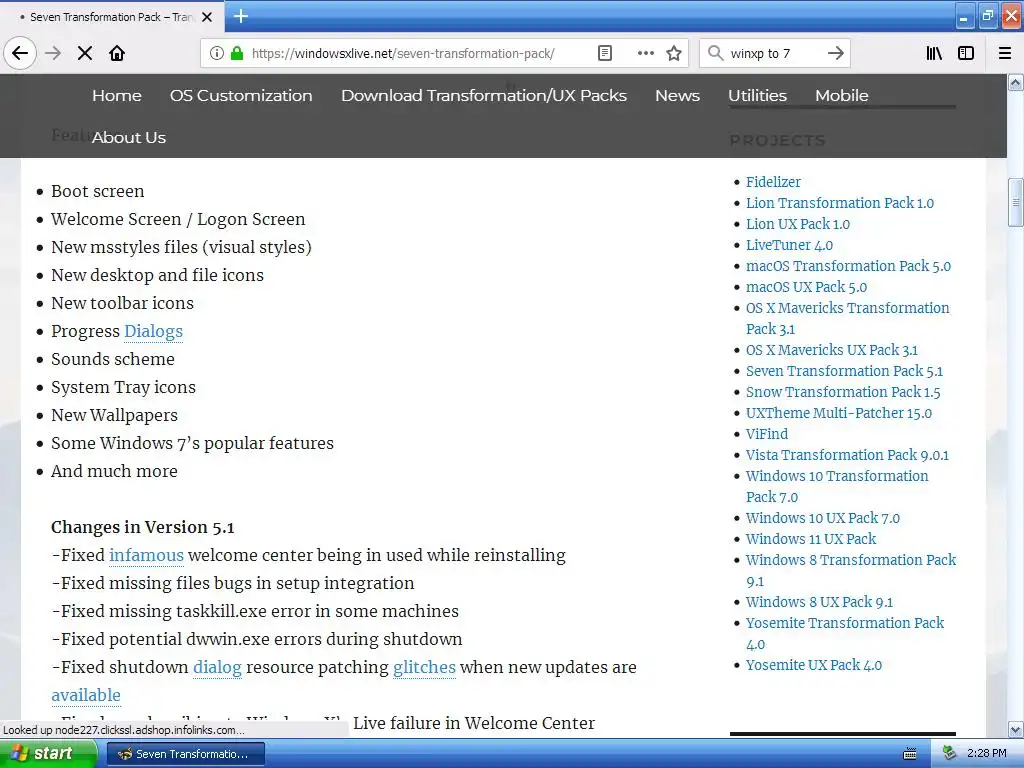Open Yosemite Transformation Pack 4.0 link
The width and height of the screenshot is (1024, 768).
click(x=845, y=633)
